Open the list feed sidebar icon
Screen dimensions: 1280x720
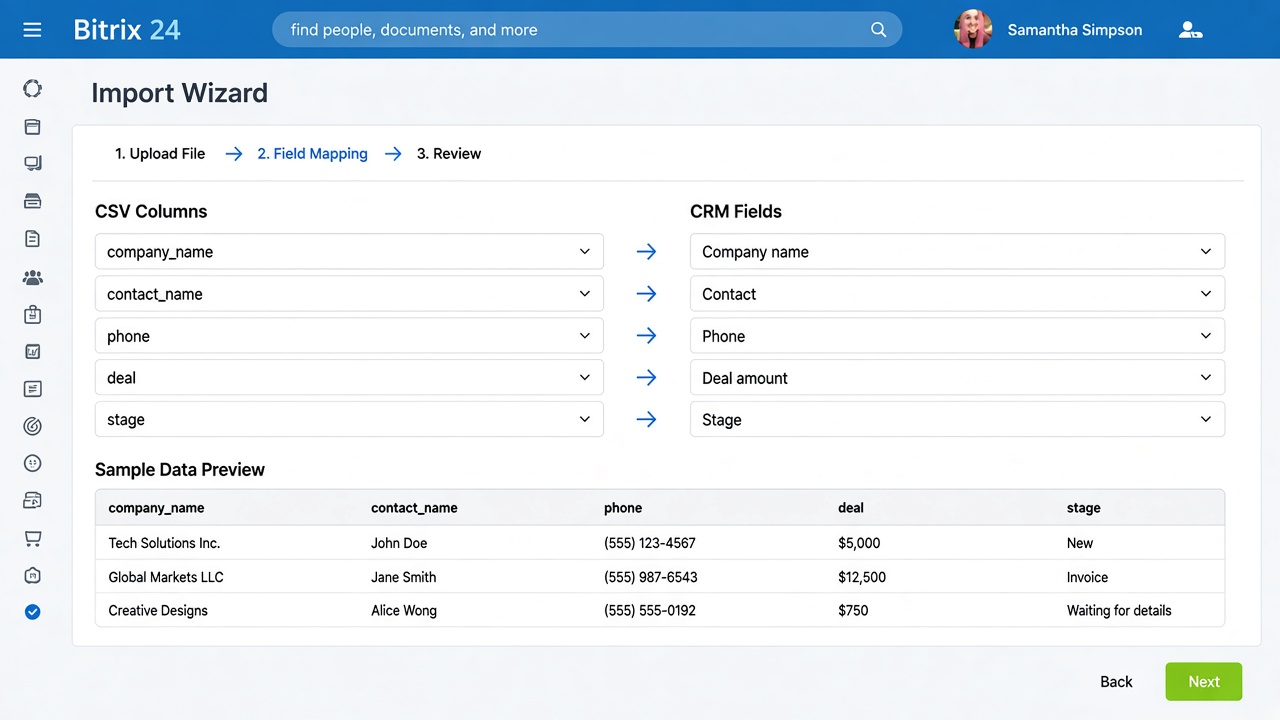tap(32, 389)
